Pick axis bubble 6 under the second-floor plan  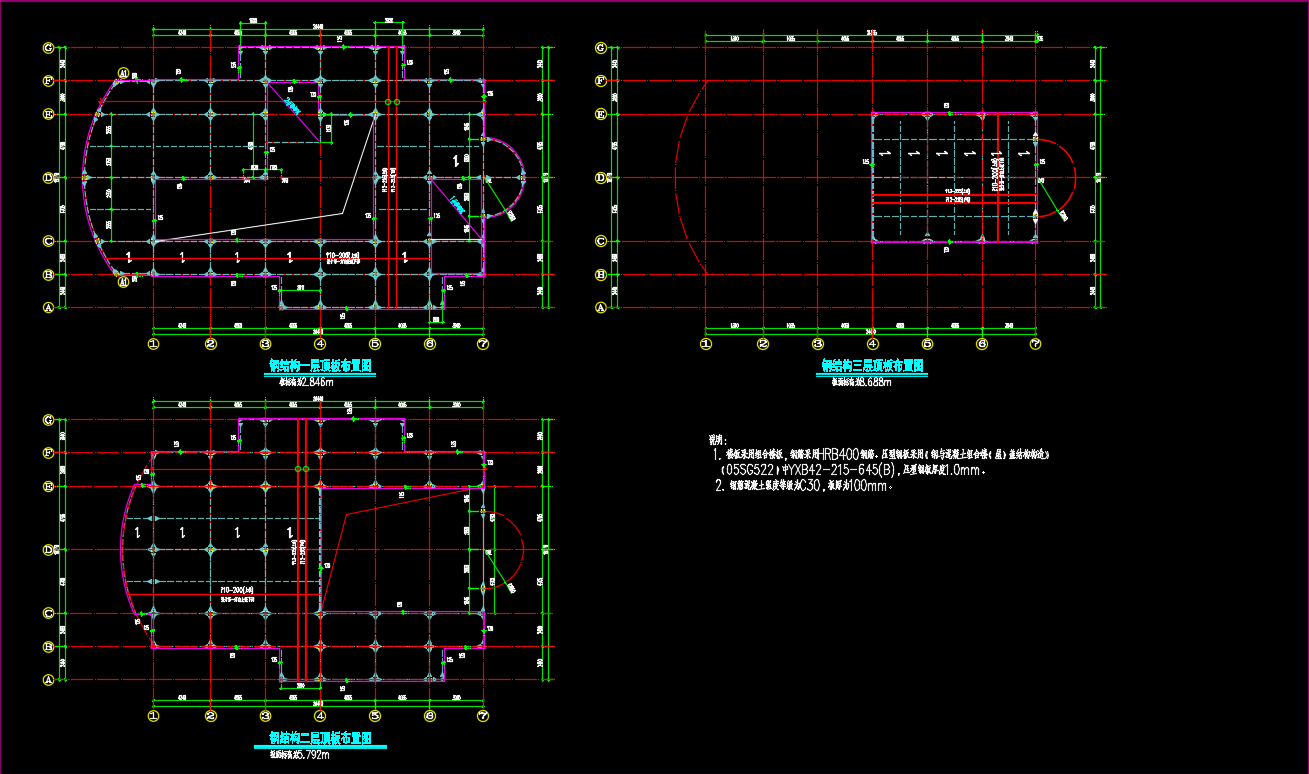pyautogui.click(x=429, y=716)
